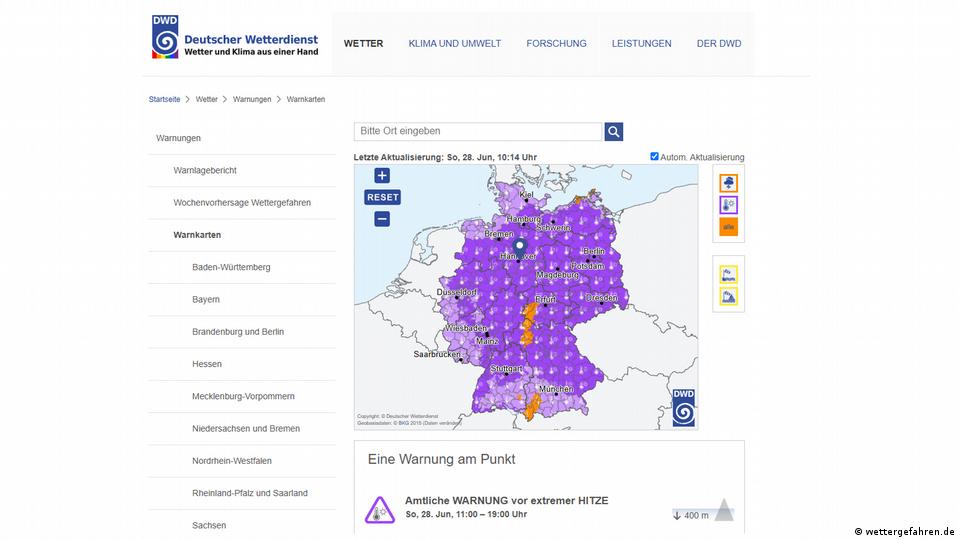This screenshot has width=960, height=540.
Task: Click the DWD logo on the map
Action: click(683, 407)
